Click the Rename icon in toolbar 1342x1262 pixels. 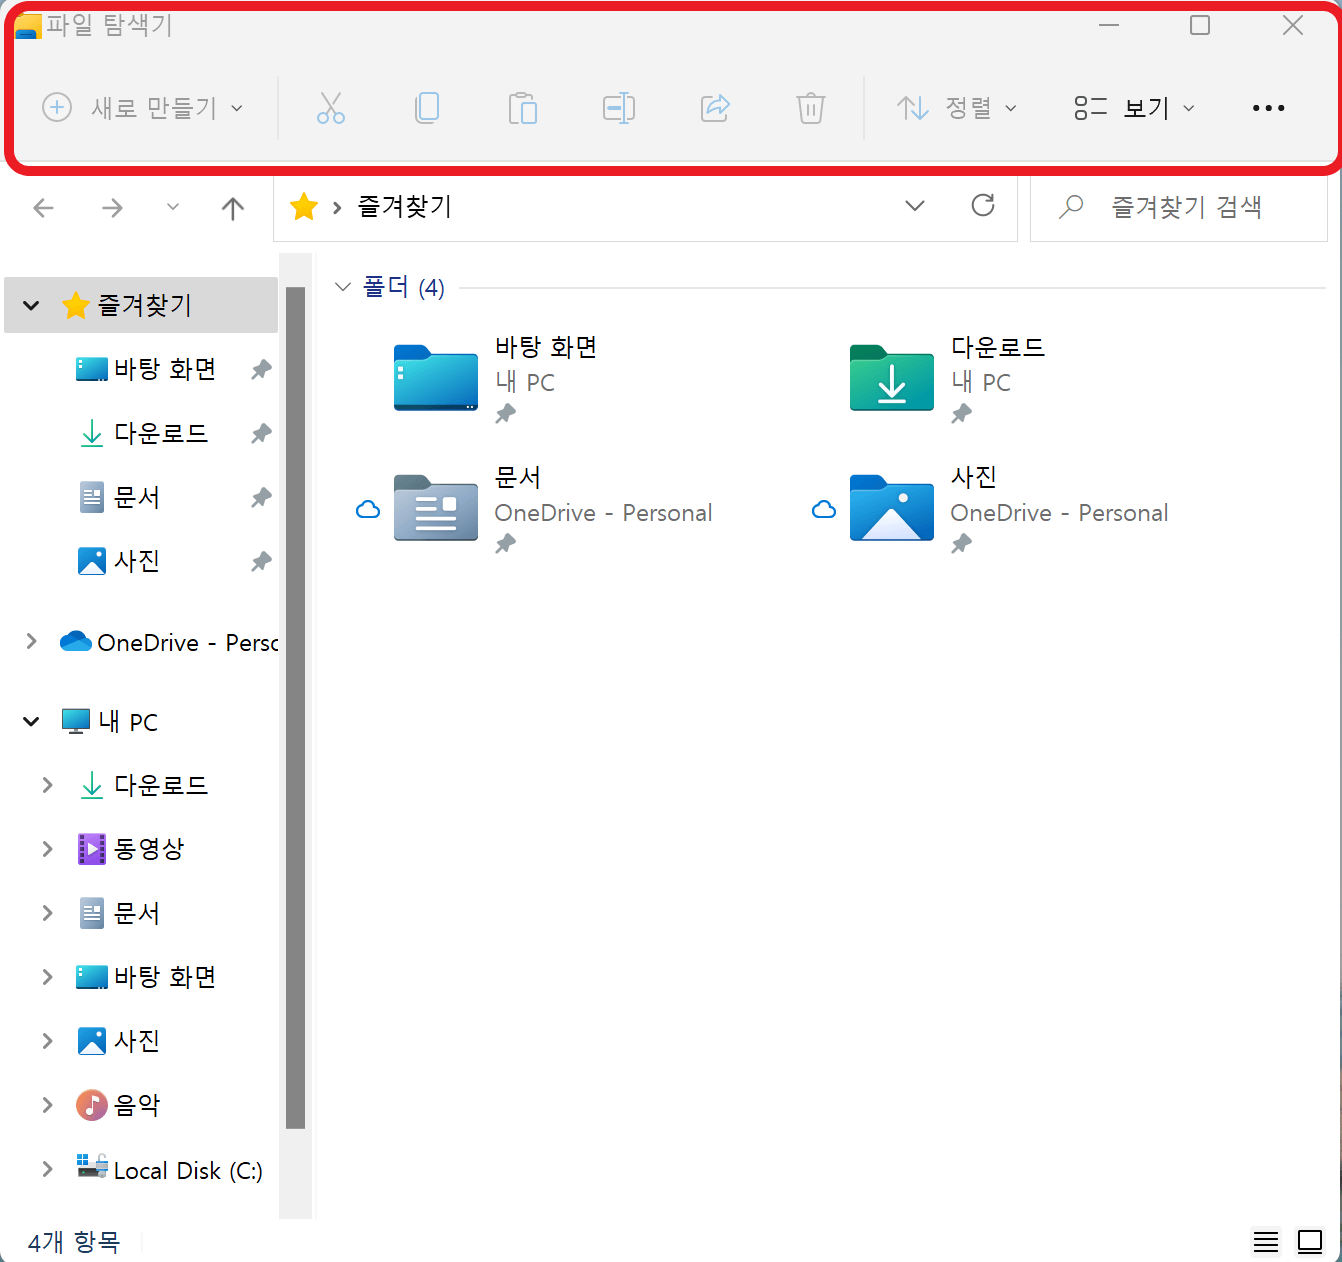point(619,108)
